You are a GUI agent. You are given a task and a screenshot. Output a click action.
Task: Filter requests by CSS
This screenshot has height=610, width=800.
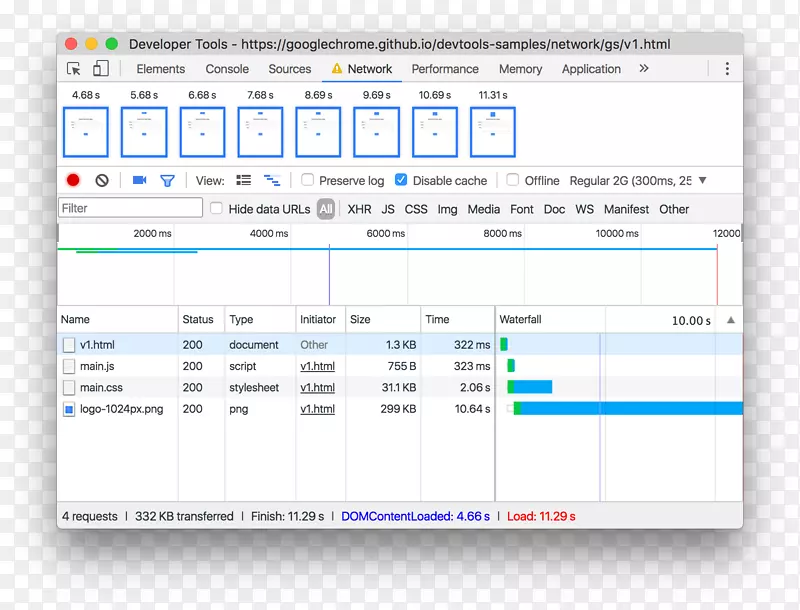[x=416, y=209]
